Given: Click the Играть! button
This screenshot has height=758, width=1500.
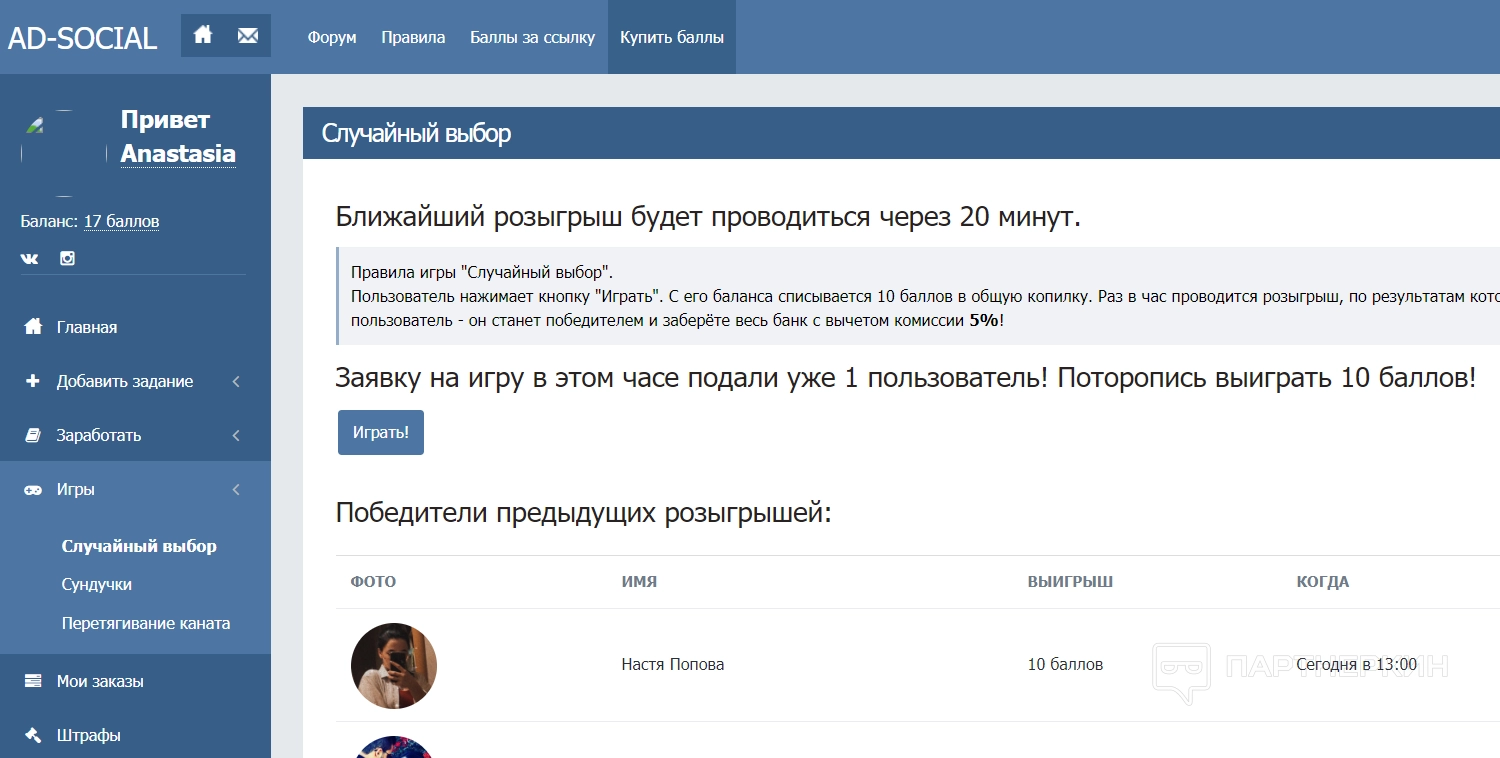Looking at the screenshot, I should tap(381, 432).
